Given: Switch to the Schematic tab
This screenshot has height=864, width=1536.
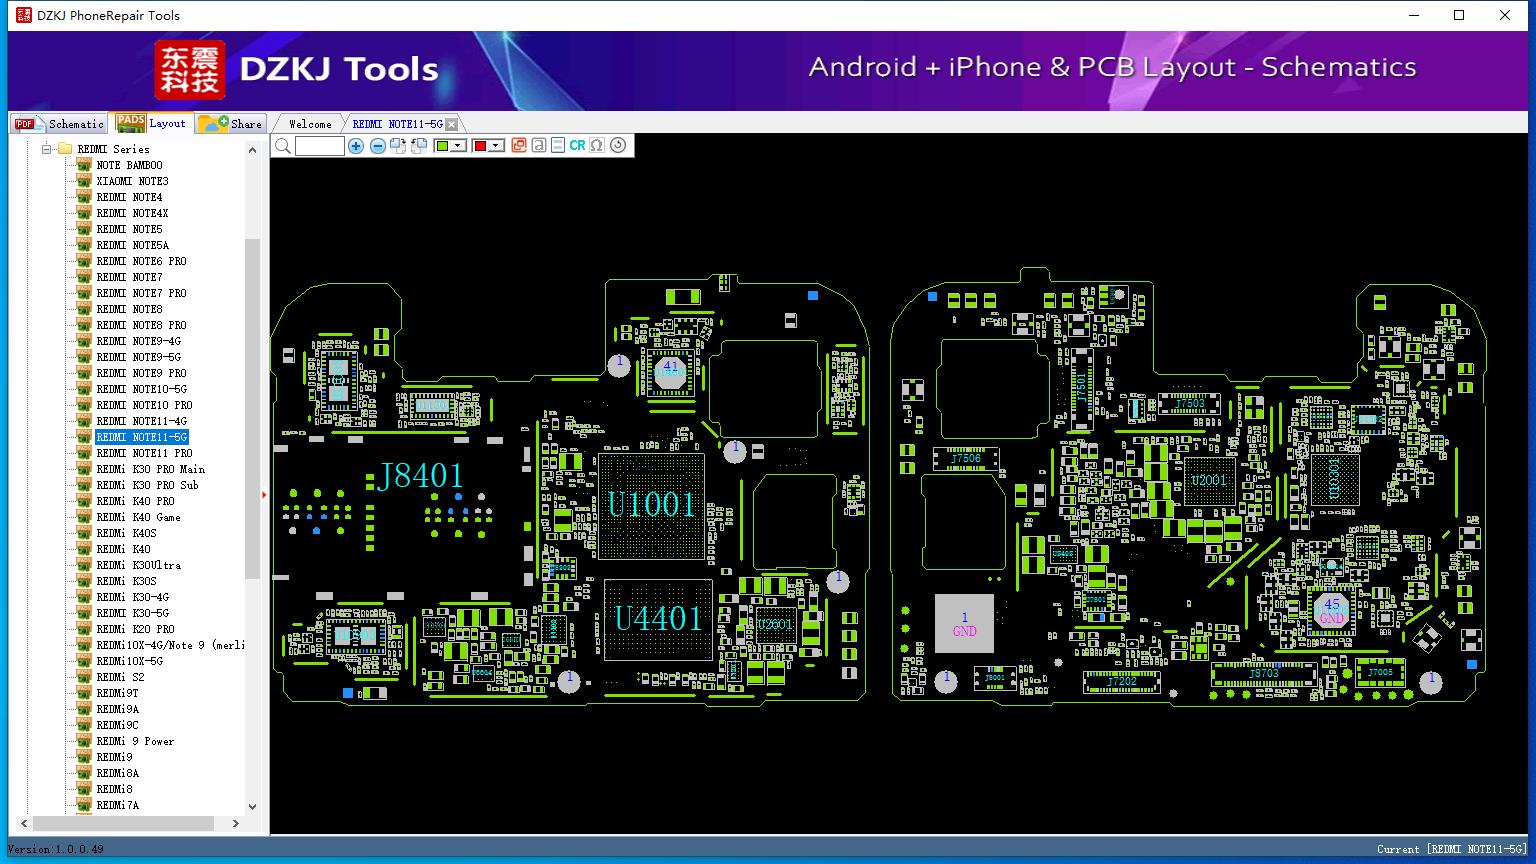Looking at the screenshot, I should click(60, 124).
